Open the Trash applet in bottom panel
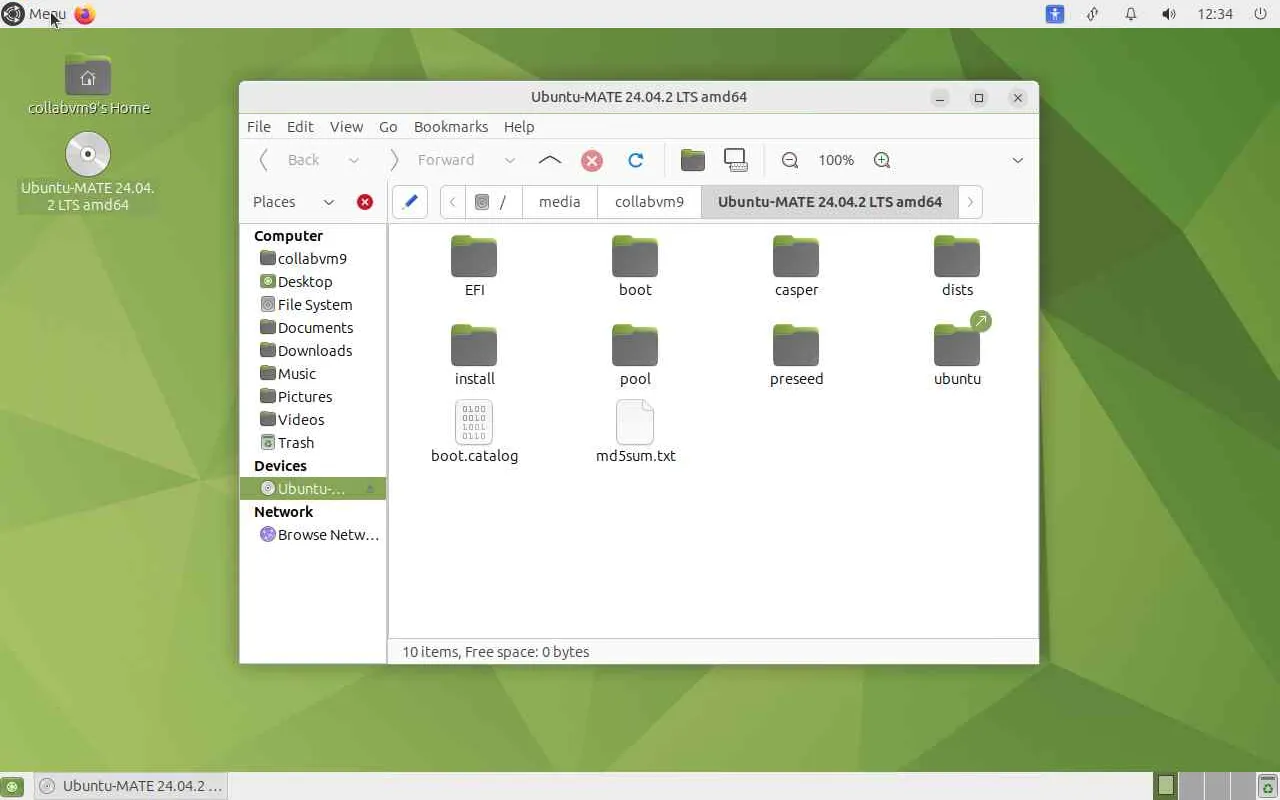Viewport: 1280px width, 800px height. pos(1267,786)
